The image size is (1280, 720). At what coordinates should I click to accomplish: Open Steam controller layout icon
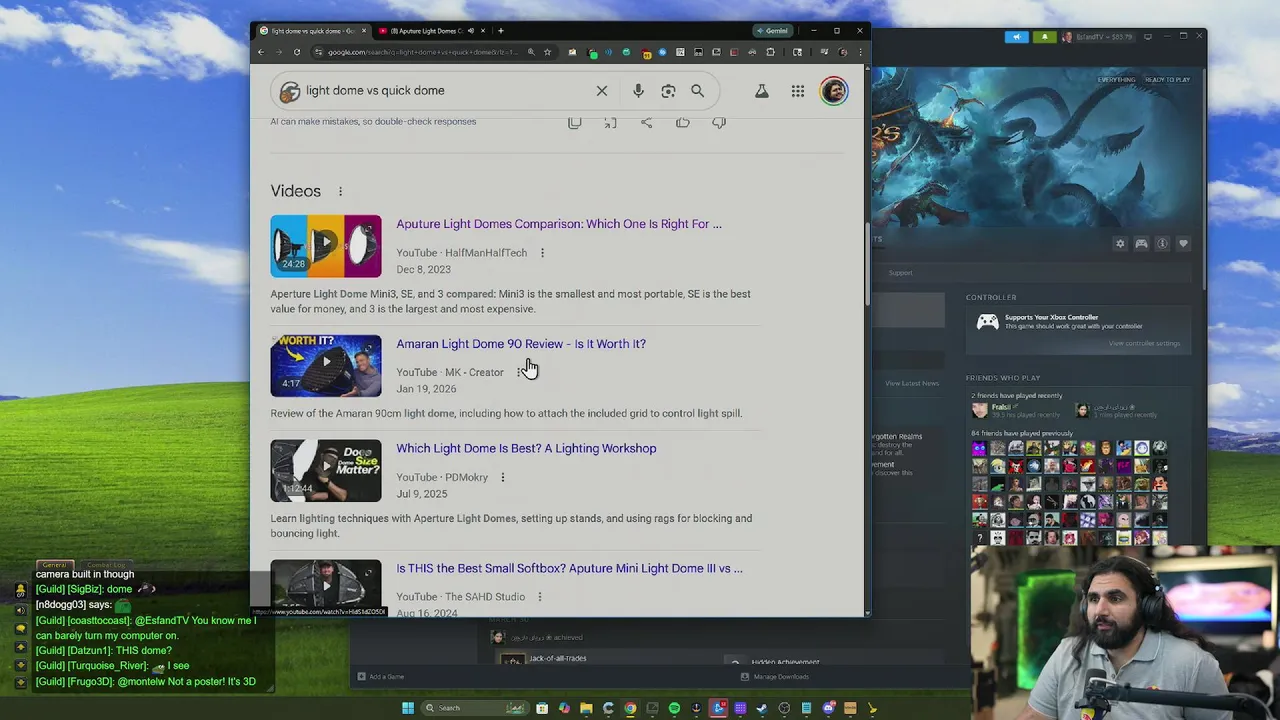tap(1141, 243)
